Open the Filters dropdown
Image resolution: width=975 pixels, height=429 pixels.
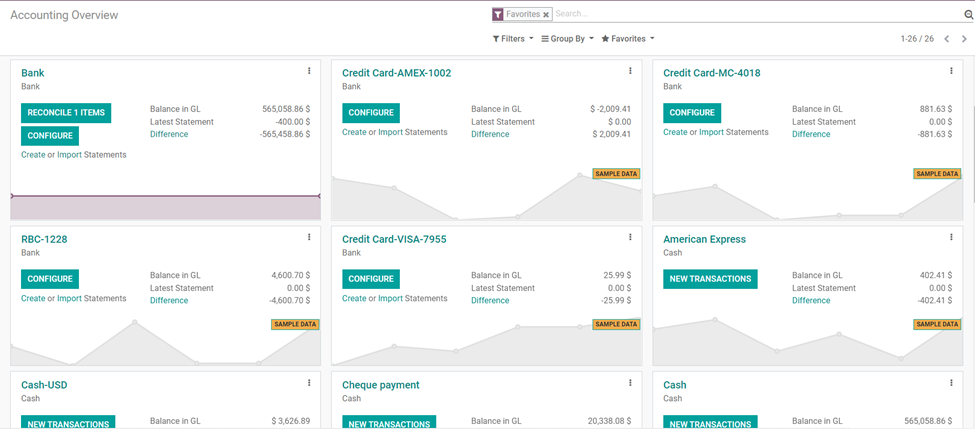point(513,39)
